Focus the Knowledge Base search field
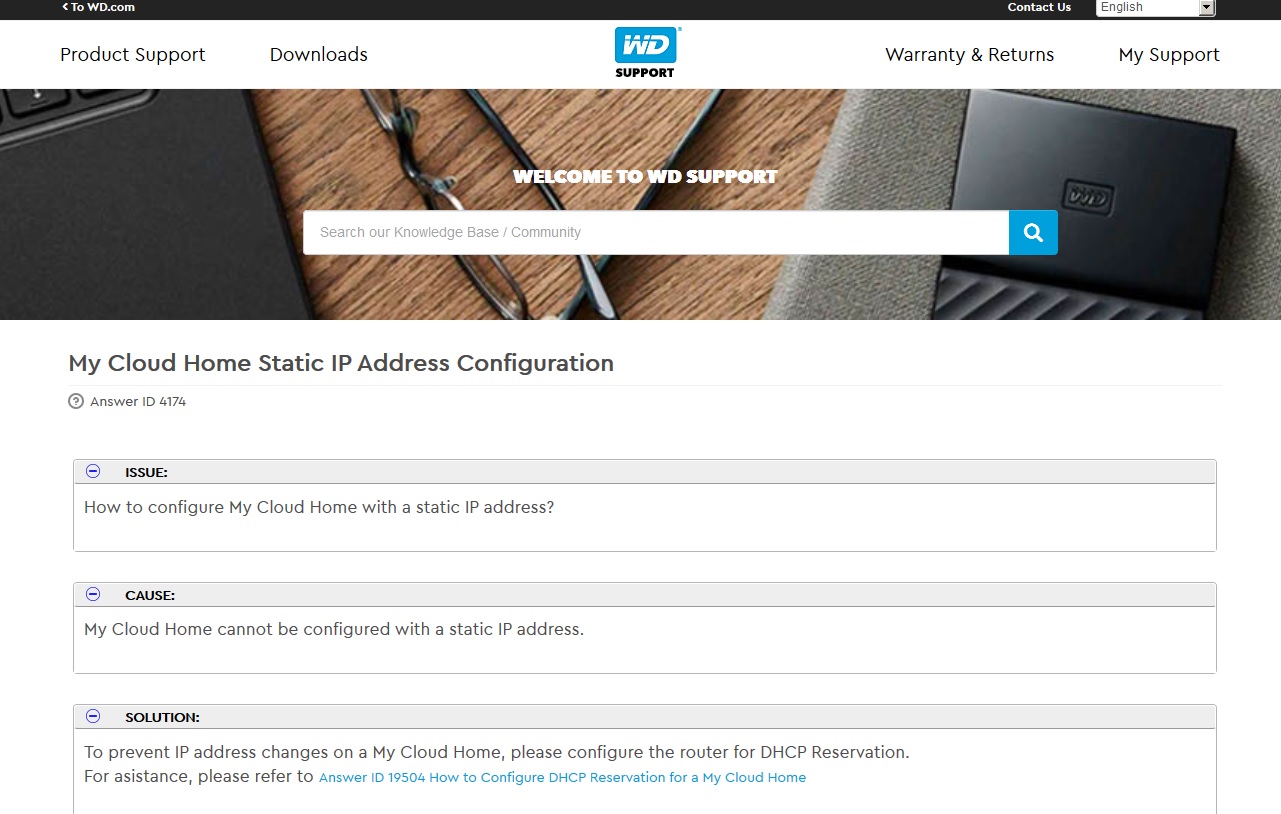 tap(656, 233)
